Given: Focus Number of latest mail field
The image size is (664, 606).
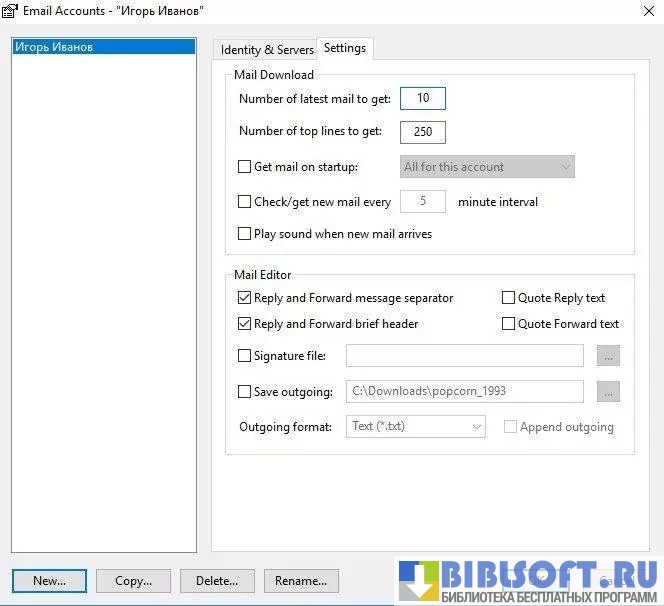Looking at the screenshot, I should [x=423, y=99].
